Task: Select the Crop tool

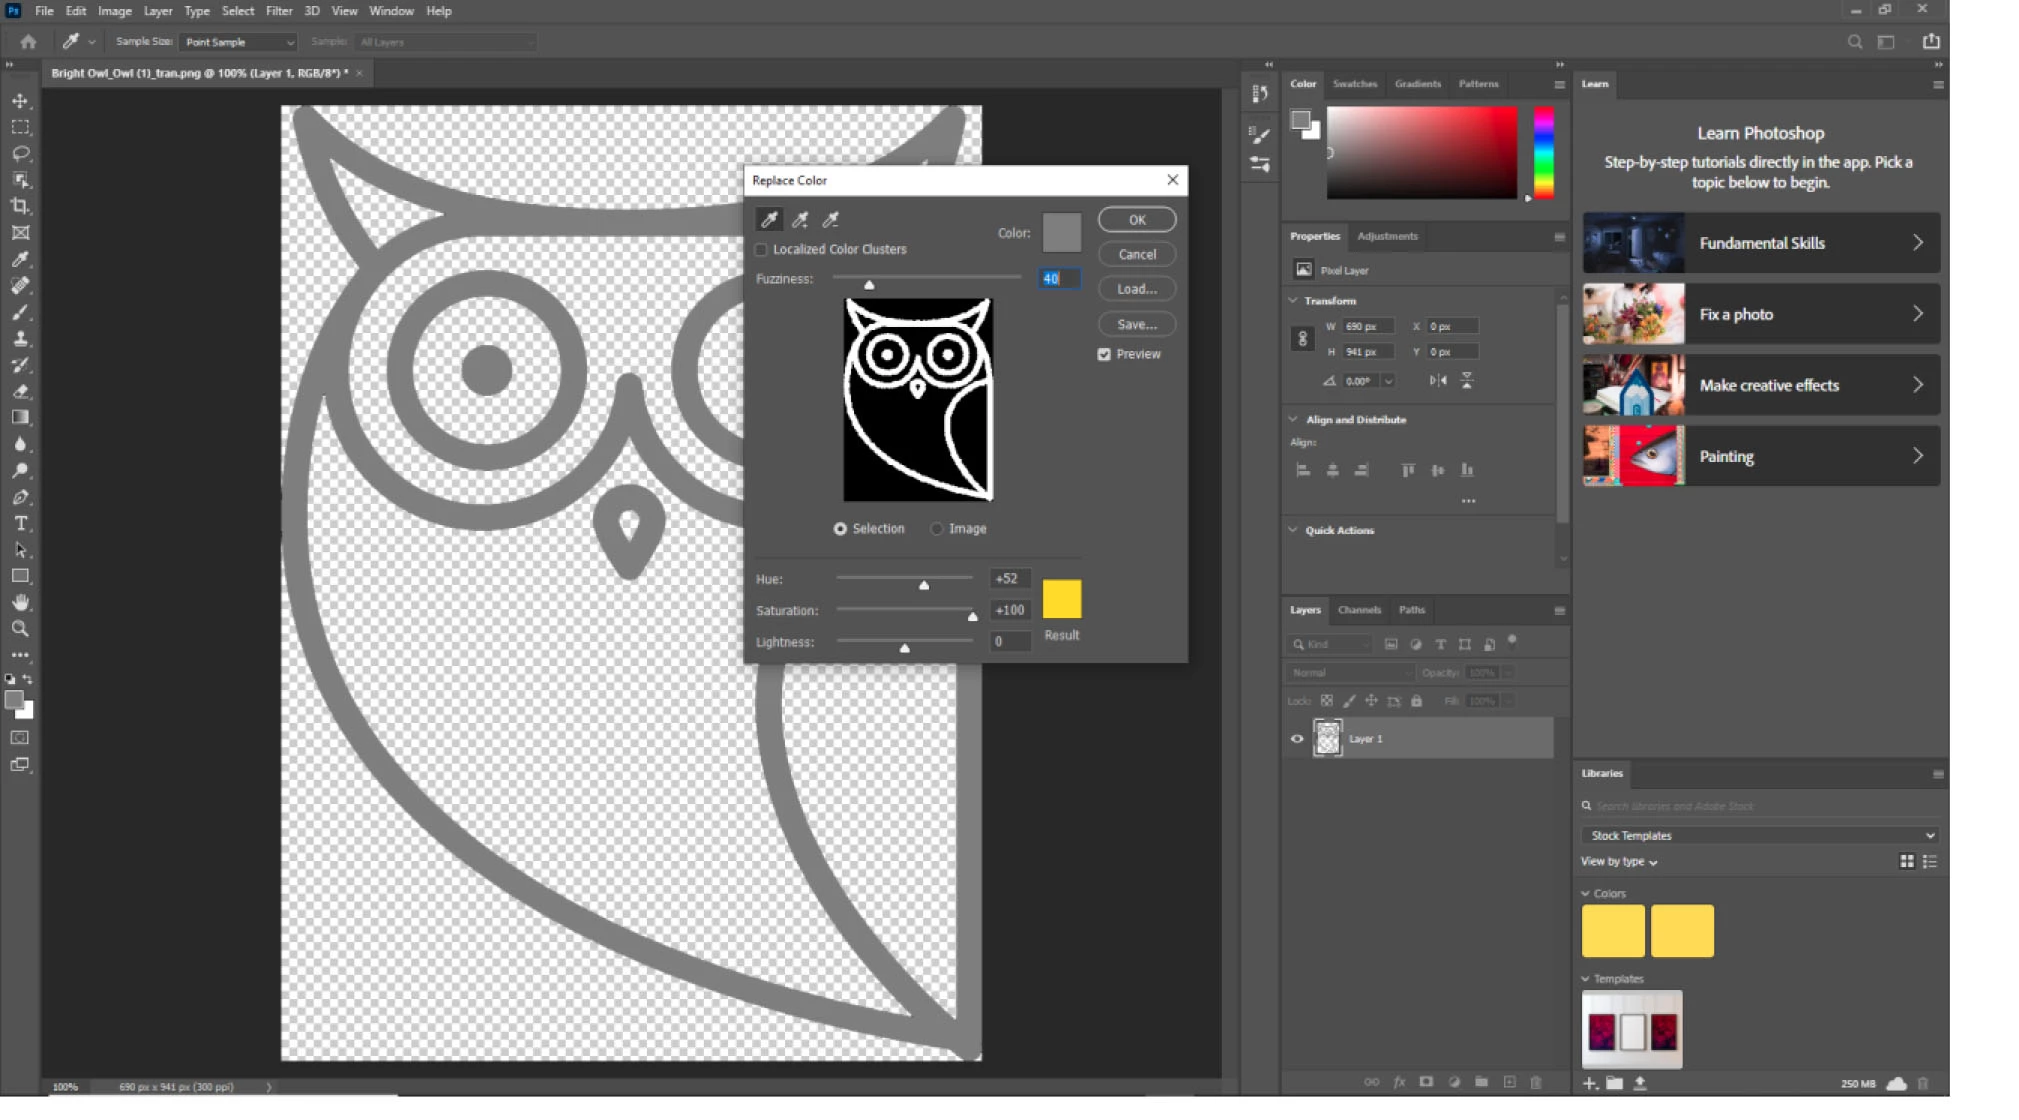Action: [20, 206]
